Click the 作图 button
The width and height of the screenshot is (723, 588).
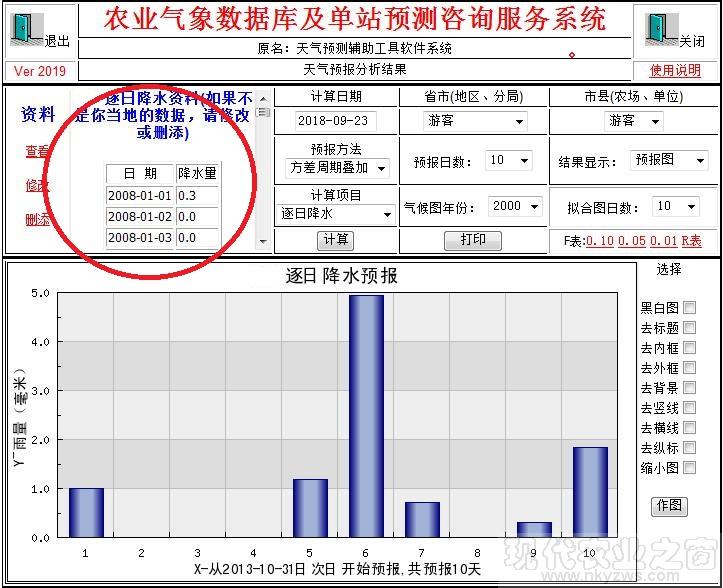(669, 506)
